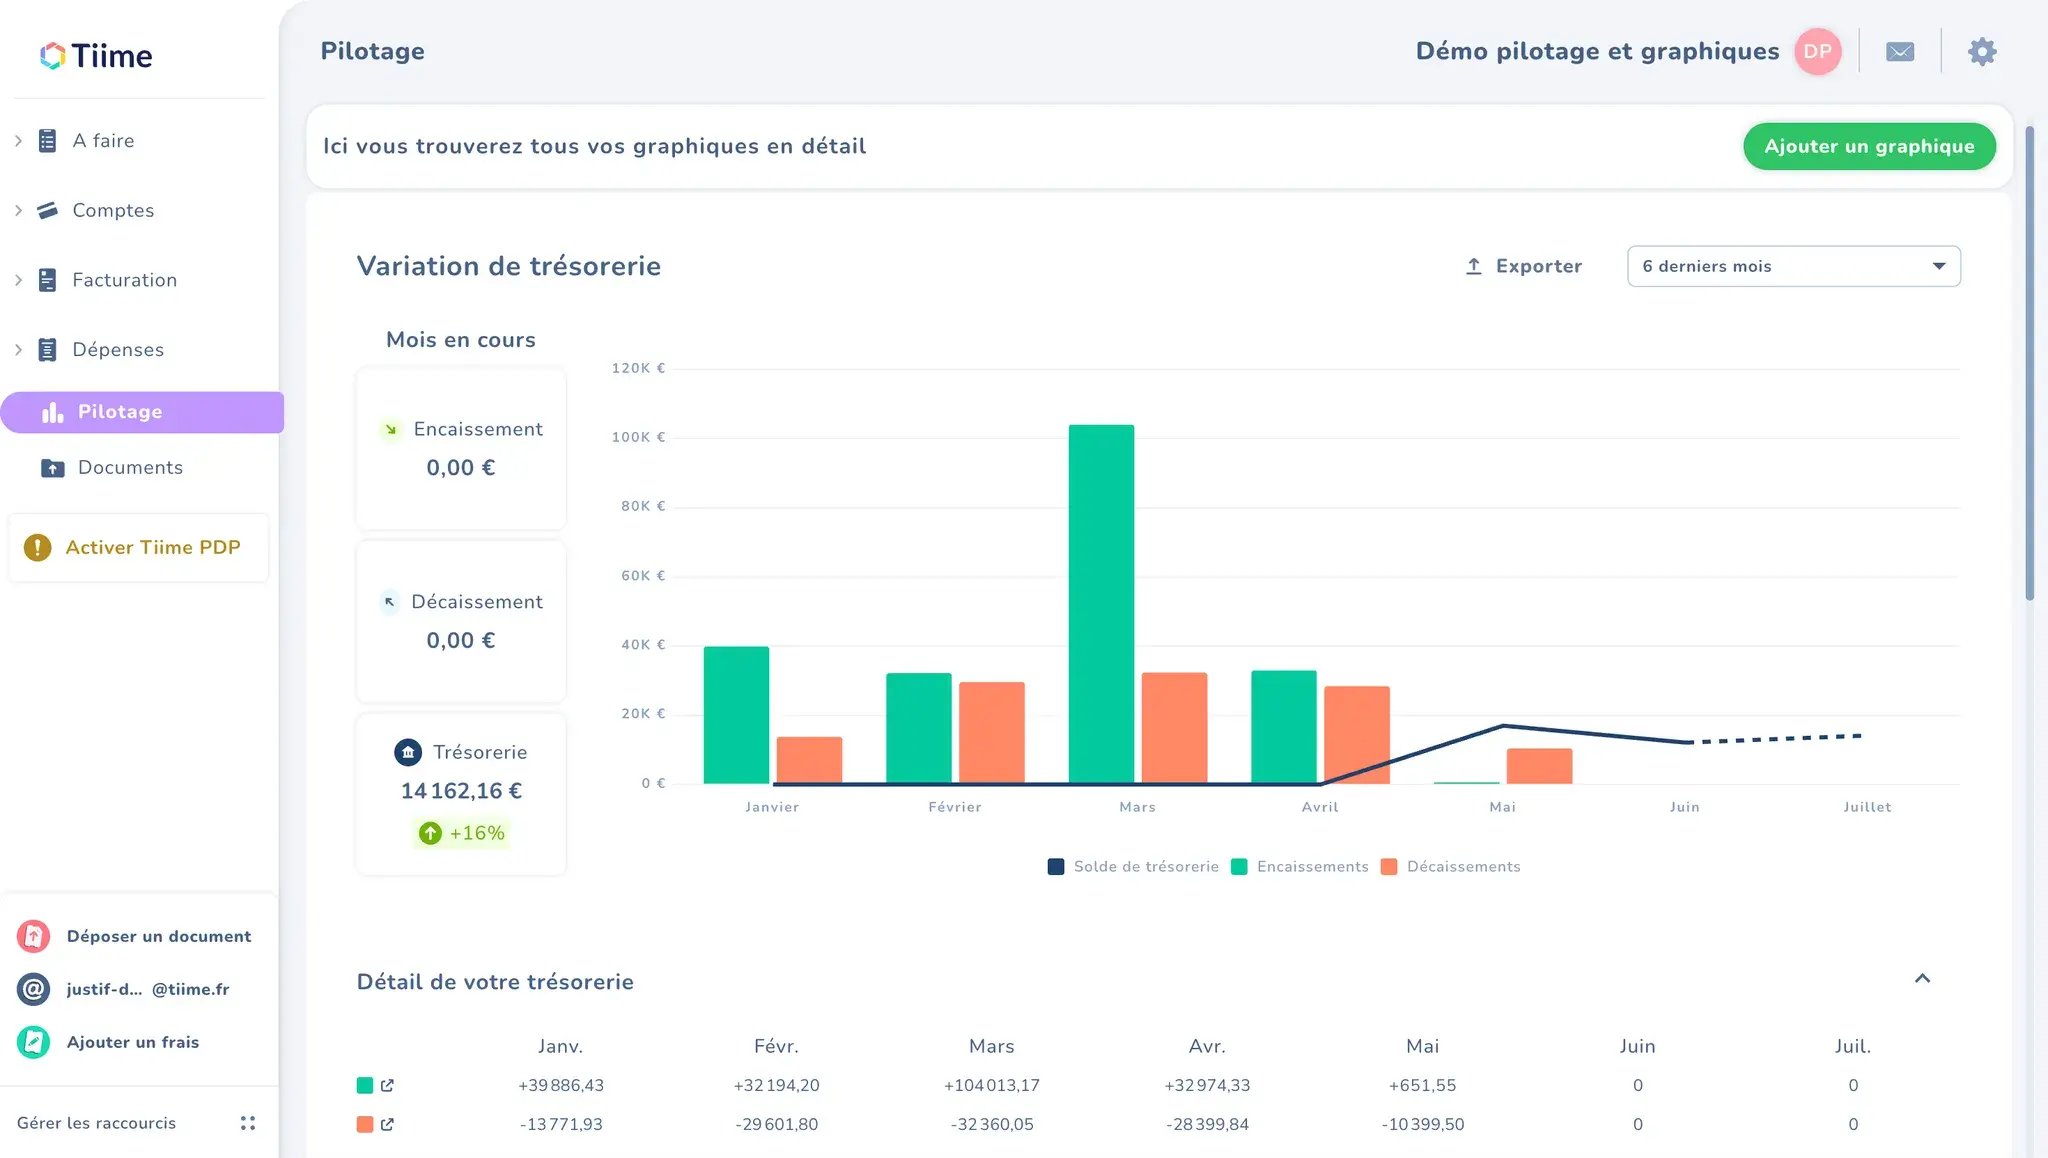The height and width of the screenshot is (1158, 2048).
Task: Select Pilotage in the sidebar
Action: coord(120,412)
